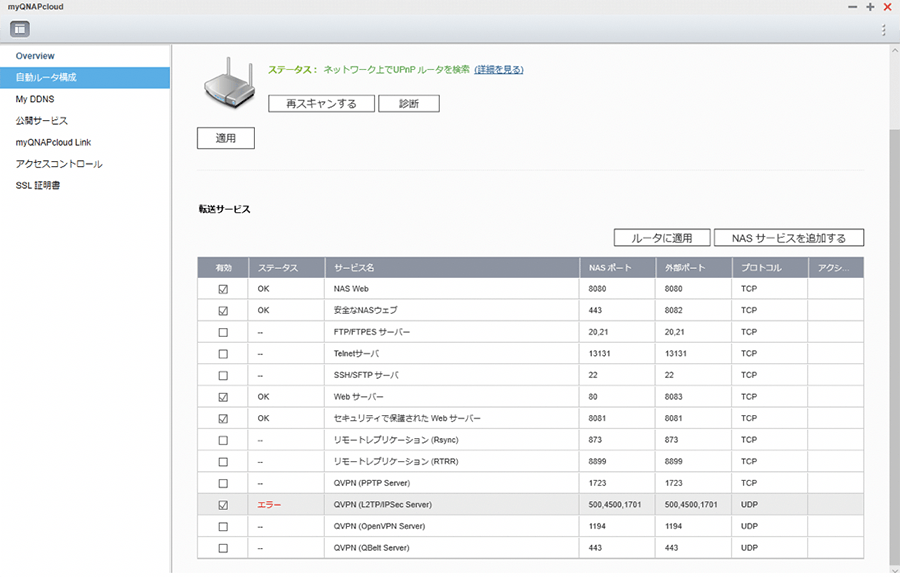Viewport: 900px width, 578px height.
Task: Select 自動ルータ構成 in sidebar
Action: point(85,77)
